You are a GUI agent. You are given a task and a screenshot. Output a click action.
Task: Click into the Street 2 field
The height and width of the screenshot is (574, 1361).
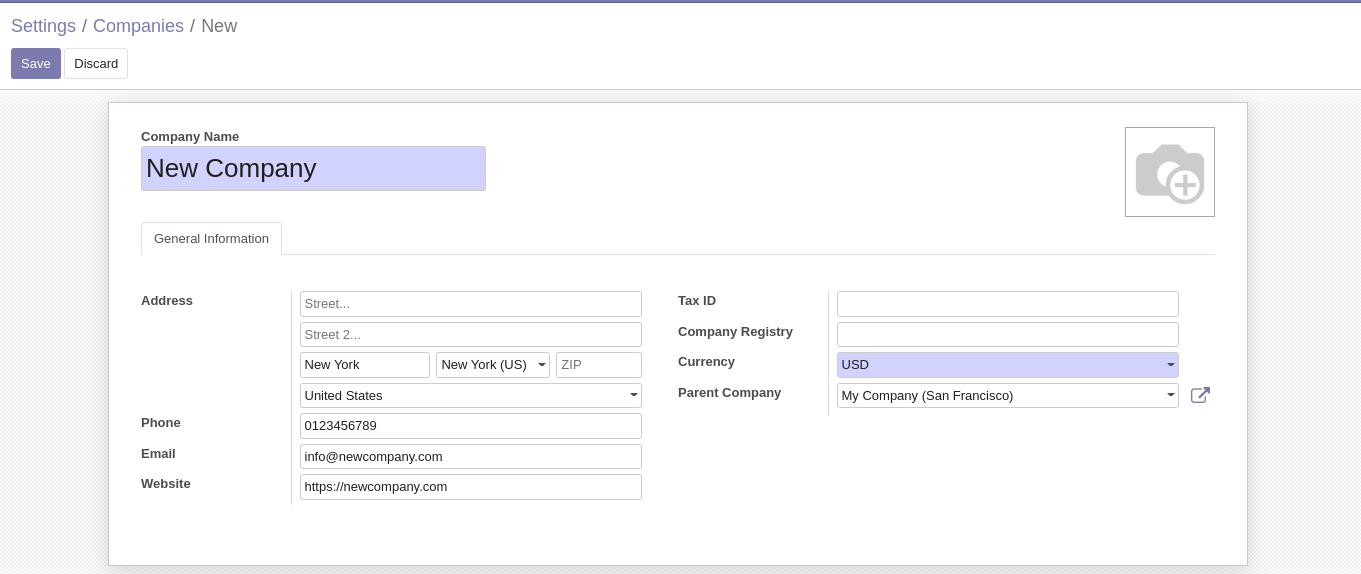pos(471,335)
